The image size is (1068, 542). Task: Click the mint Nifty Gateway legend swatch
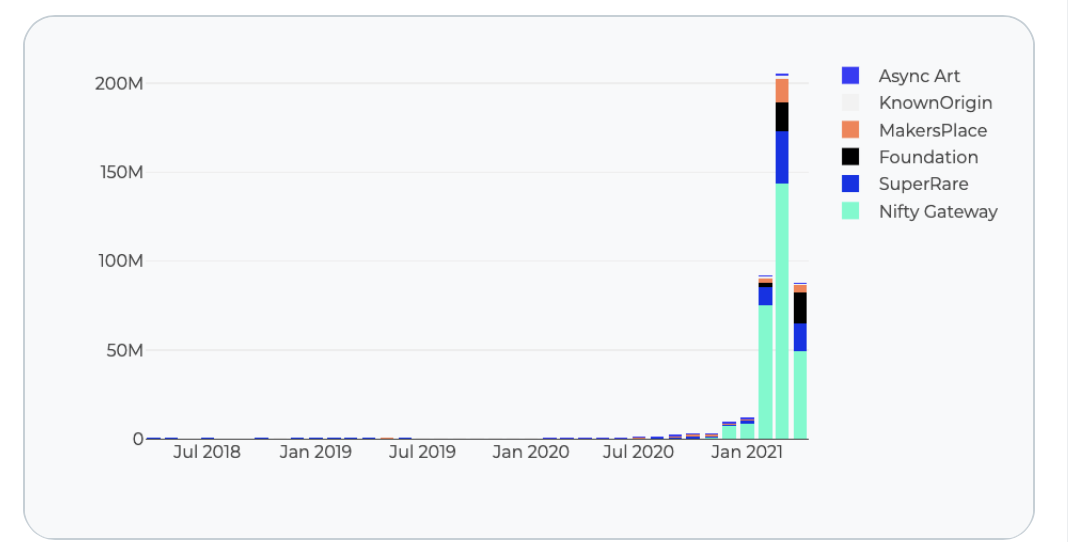(x=850, y=211)
